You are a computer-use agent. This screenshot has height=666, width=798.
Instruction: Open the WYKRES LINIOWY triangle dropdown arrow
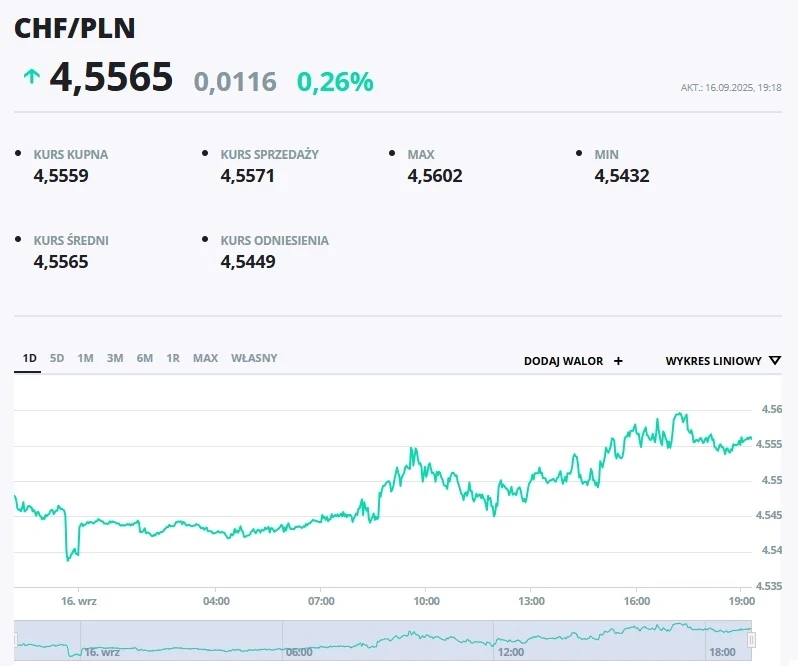pos(775,361)
